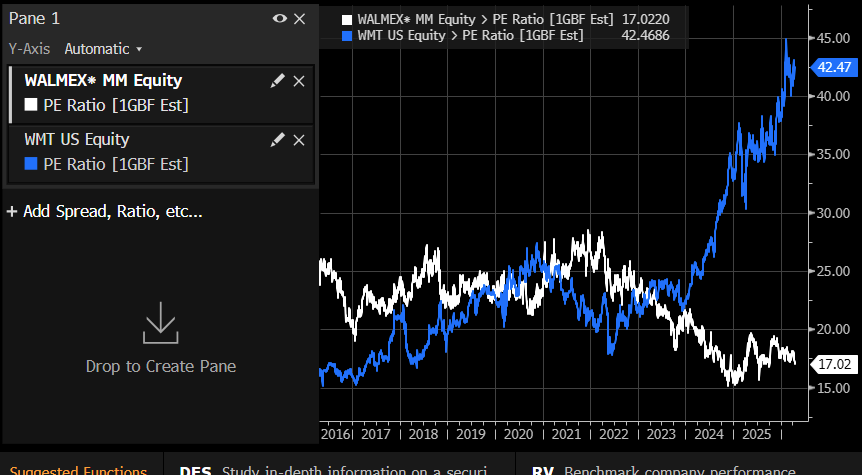Click WALMEX legend entry on the chart
Viewport: 862px width, 475px height.
click(485, 19)
